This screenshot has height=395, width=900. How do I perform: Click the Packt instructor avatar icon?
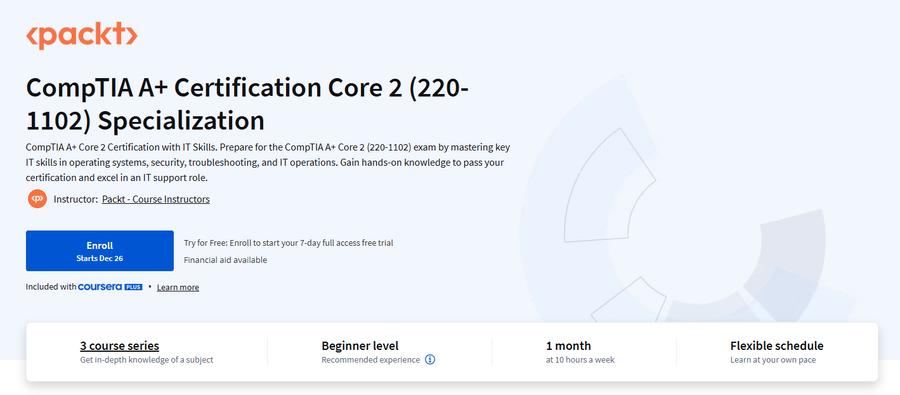click(x=37, y=199)
